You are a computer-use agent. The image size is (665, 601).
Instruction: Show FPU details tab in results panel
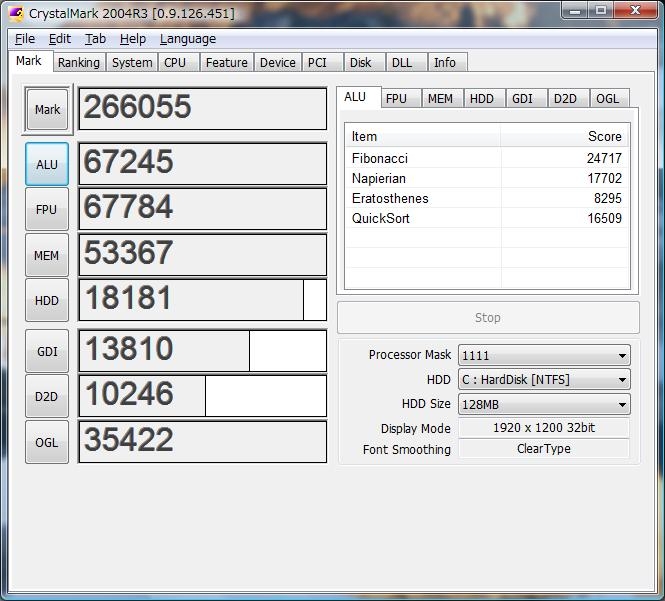pos(401,98)
